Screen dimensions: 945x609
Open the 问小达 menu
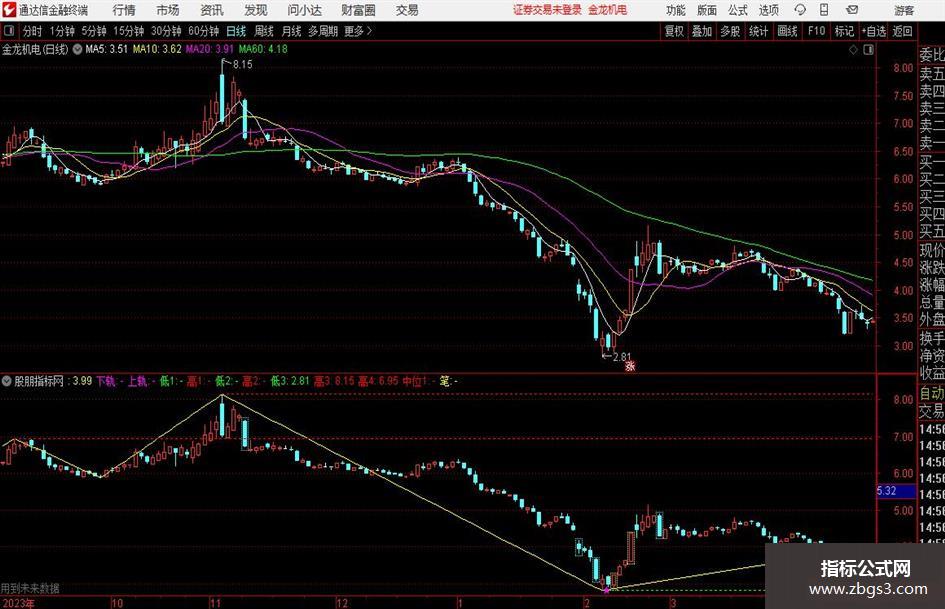pos(304,10)
